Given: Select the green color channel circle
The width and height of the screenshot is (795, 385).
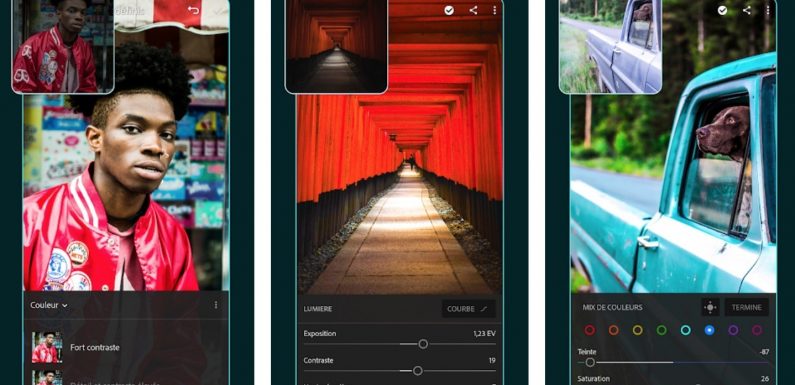Looking at the screenshot, I should [662, 330].
